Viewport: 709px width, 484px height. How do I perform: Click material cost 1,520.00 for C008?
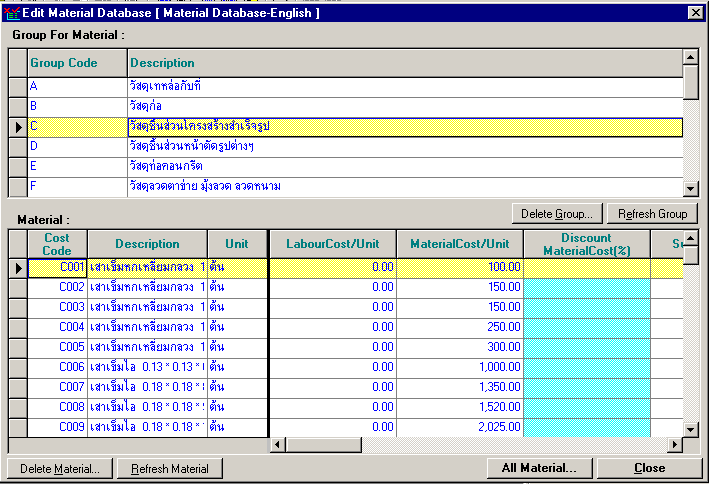pyautogui.click(x=460, y=408)
